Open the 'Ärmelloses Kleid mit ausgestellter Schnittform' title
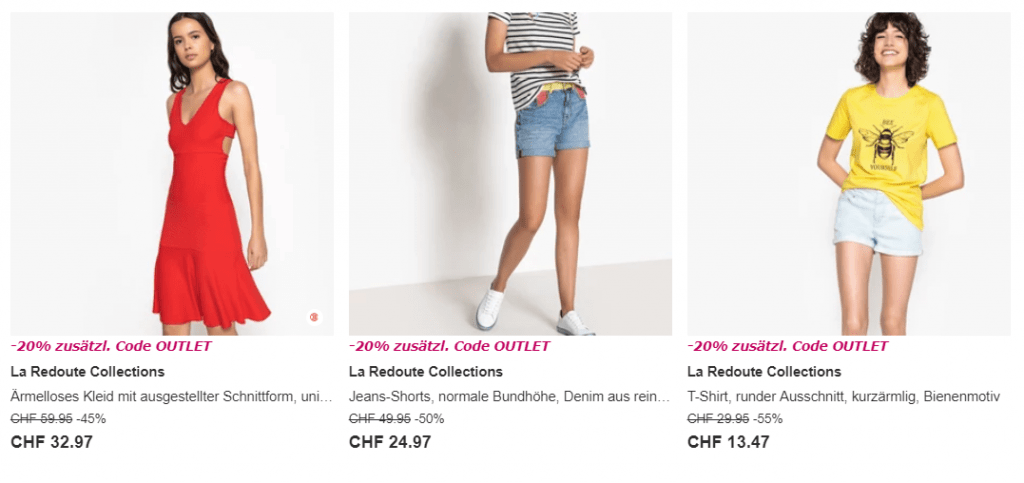This screenshot has width=1024, height=483. (171, 397)
